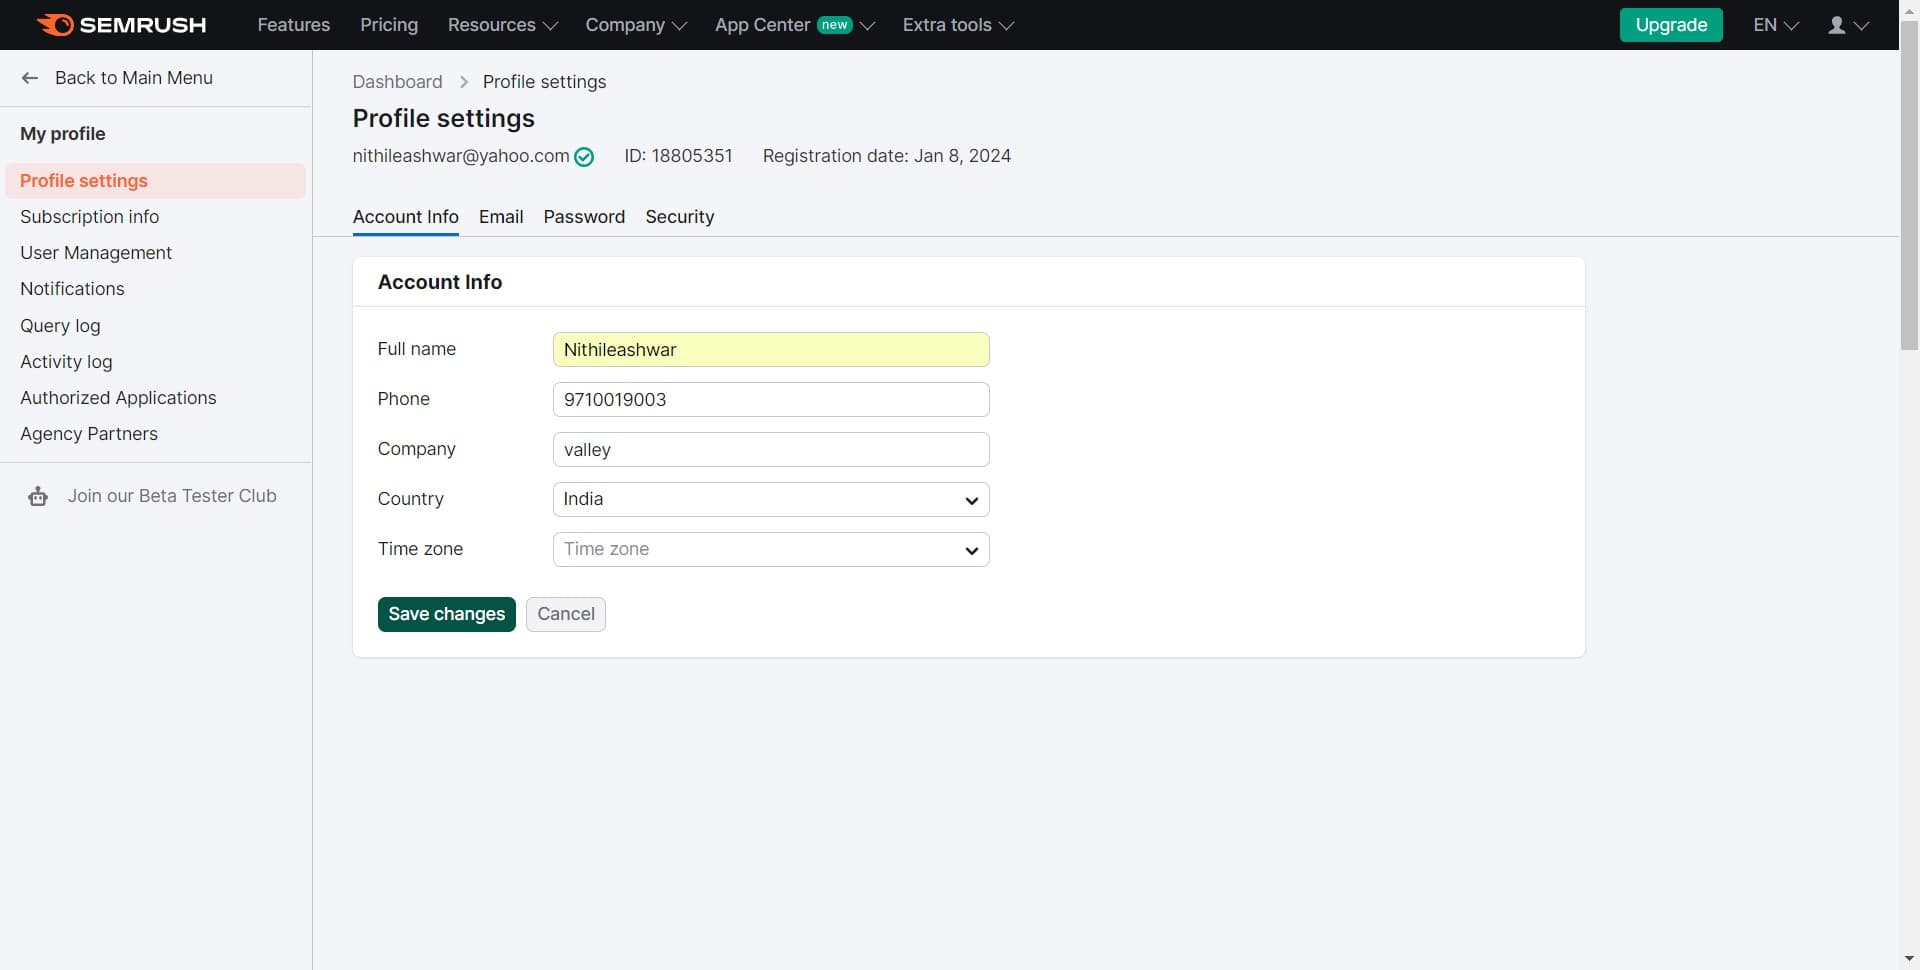The height and width of the screenshot is (970, 1920).
Task: Click the verified email checkmark icon
Action: tap(584, 157)
